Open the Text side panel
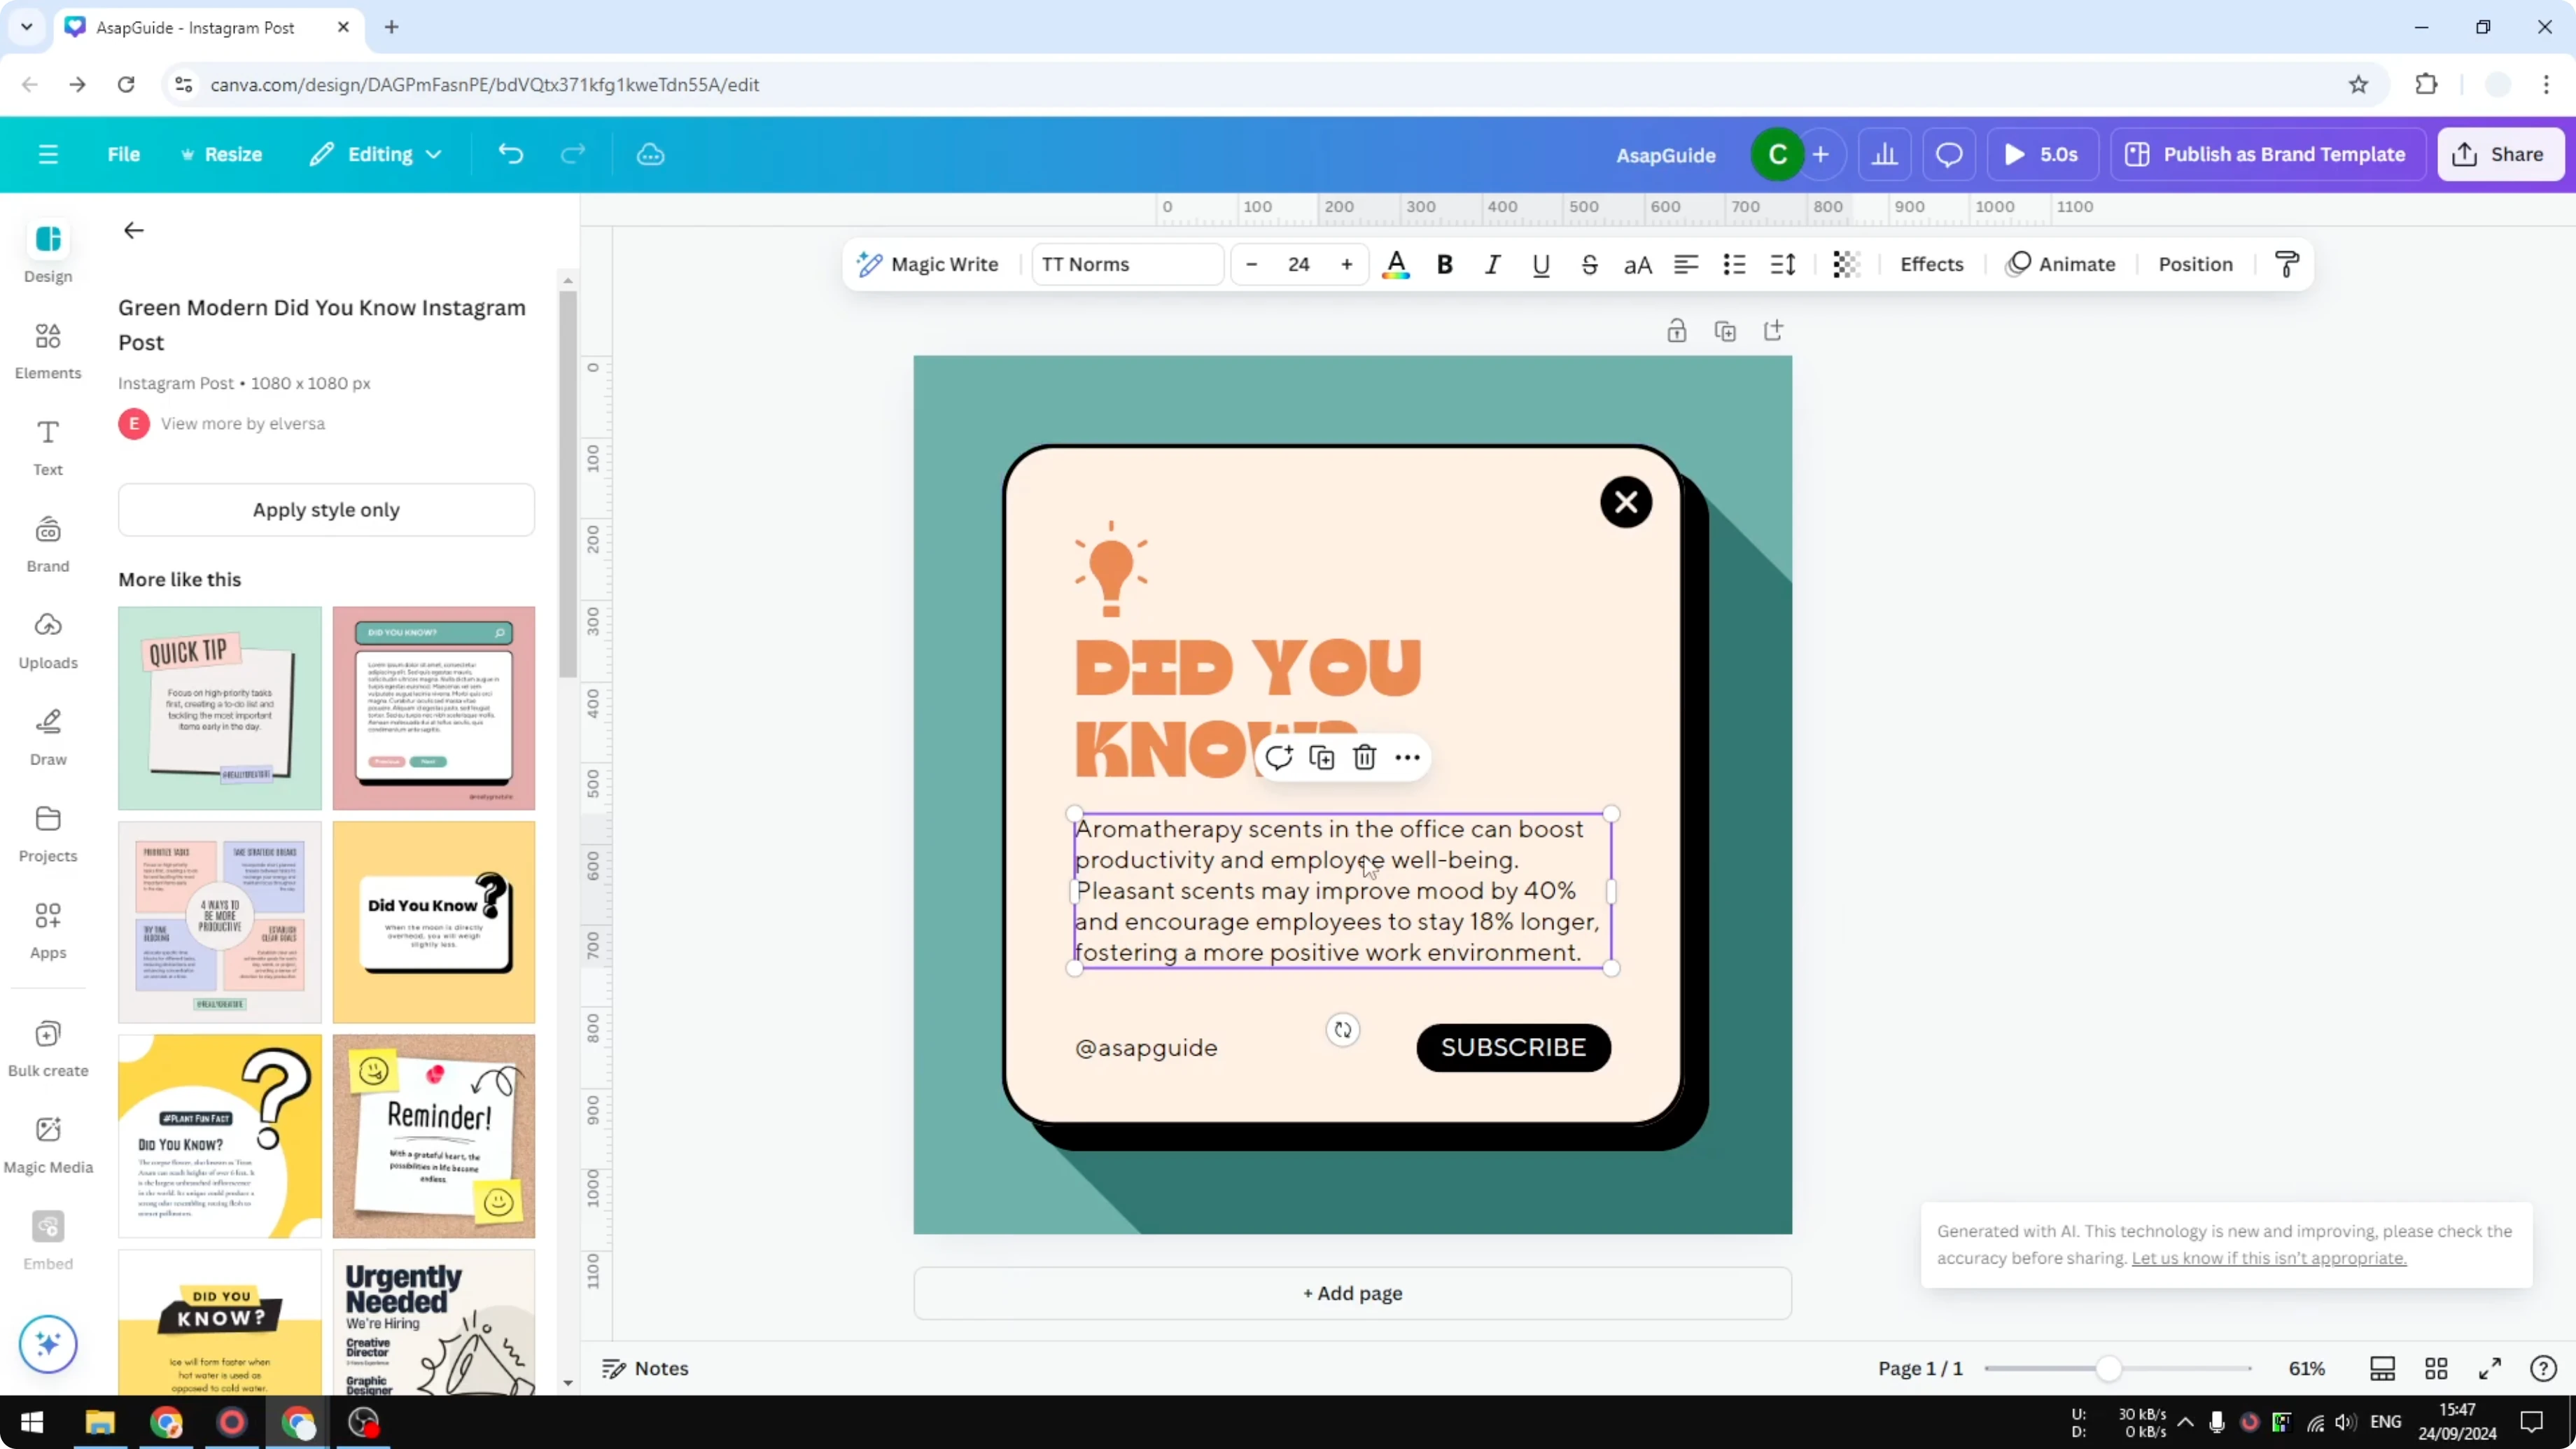 pyautogui.click(x=48, y=448)
